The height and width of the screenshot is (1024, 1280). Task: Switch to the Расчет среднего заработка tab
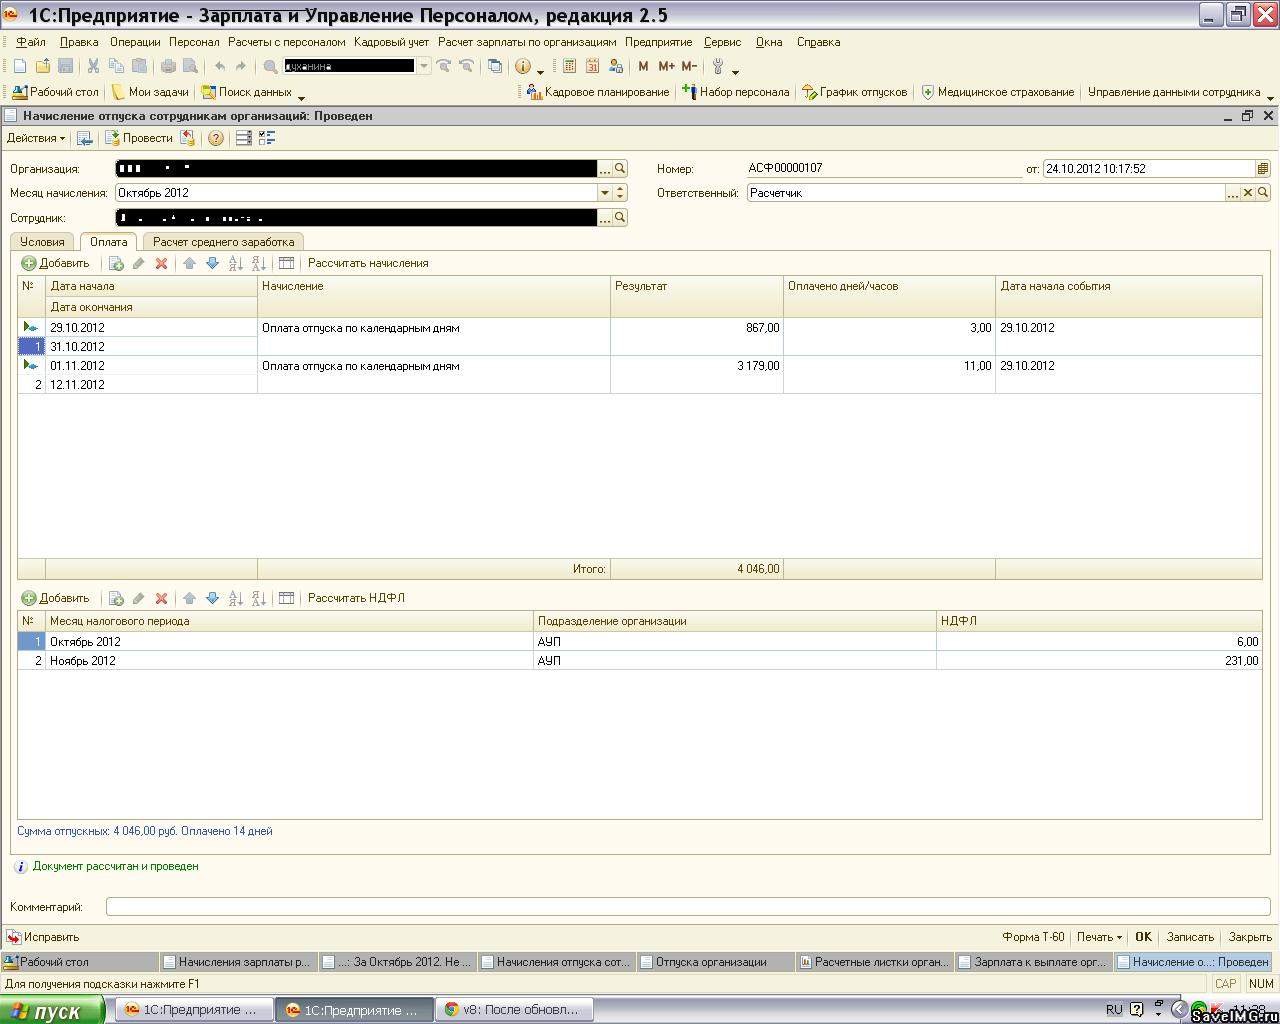tap(223, 242)
